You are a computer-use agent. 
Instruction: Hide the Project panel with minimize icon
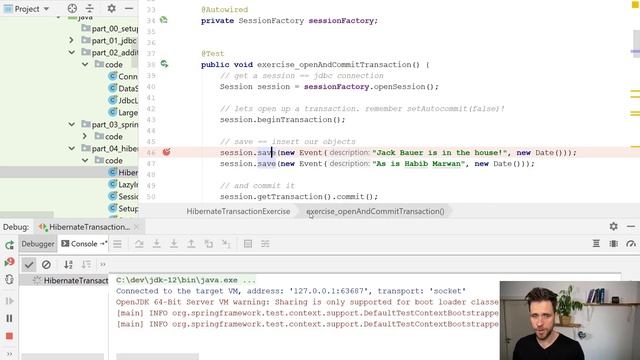[x=129, y=9]
